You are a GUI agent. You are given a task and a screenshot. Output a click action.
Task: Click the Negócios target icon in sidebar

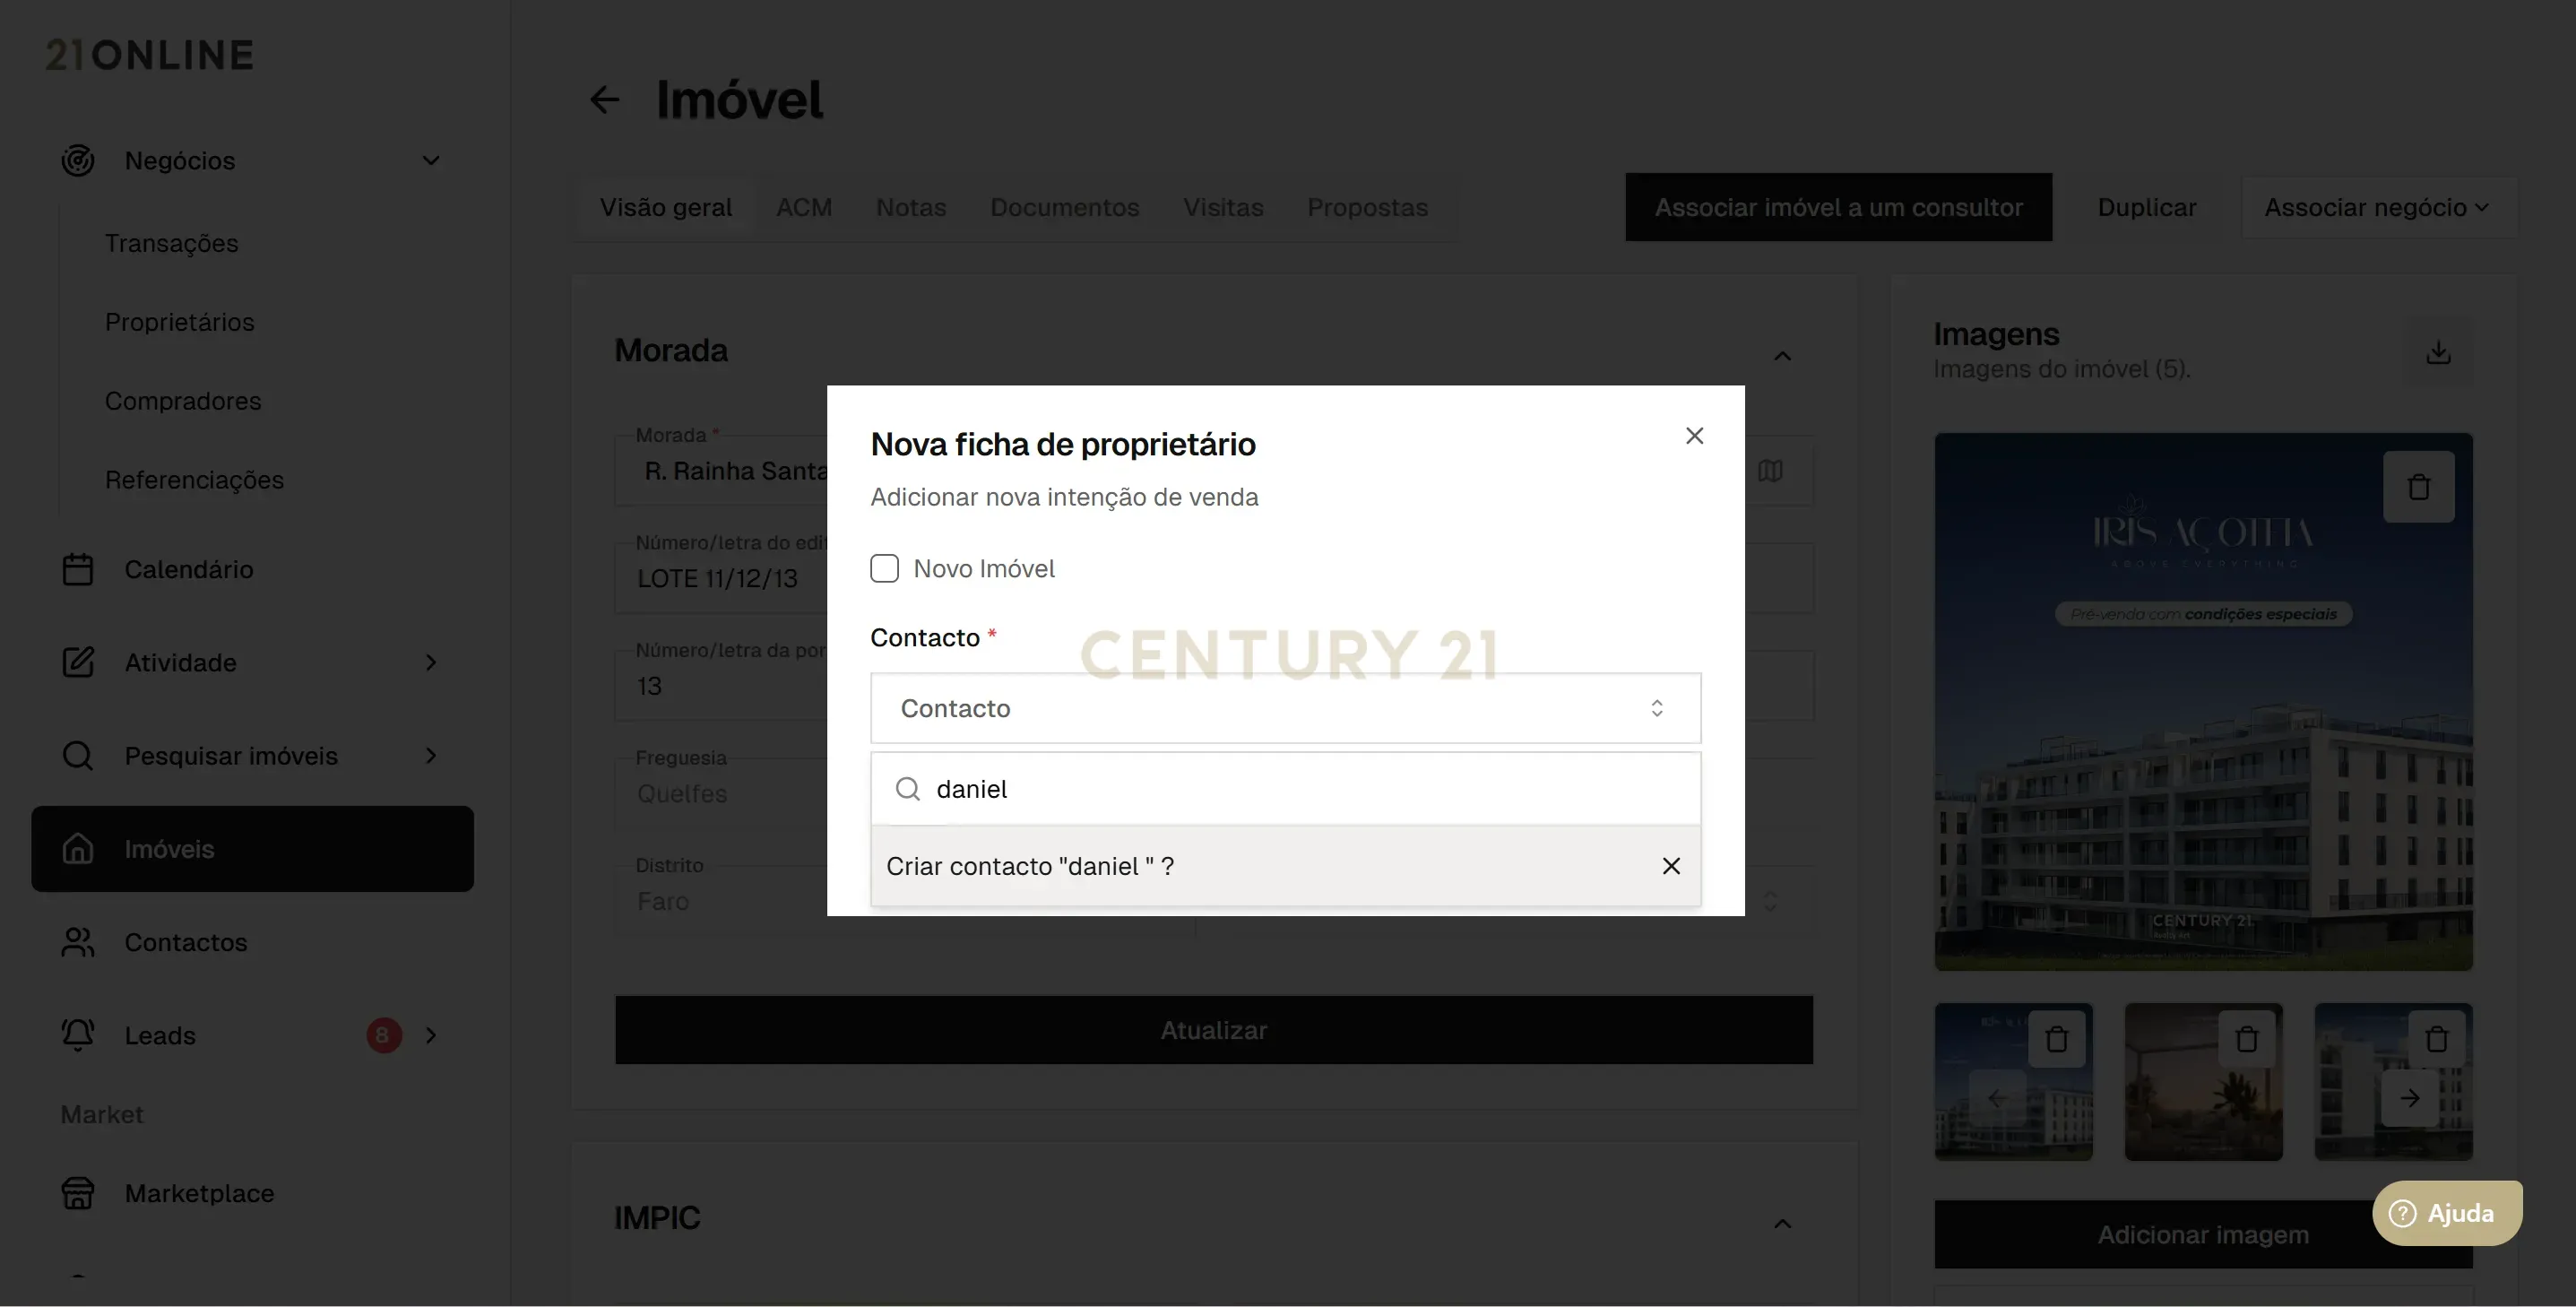(78, 160)
